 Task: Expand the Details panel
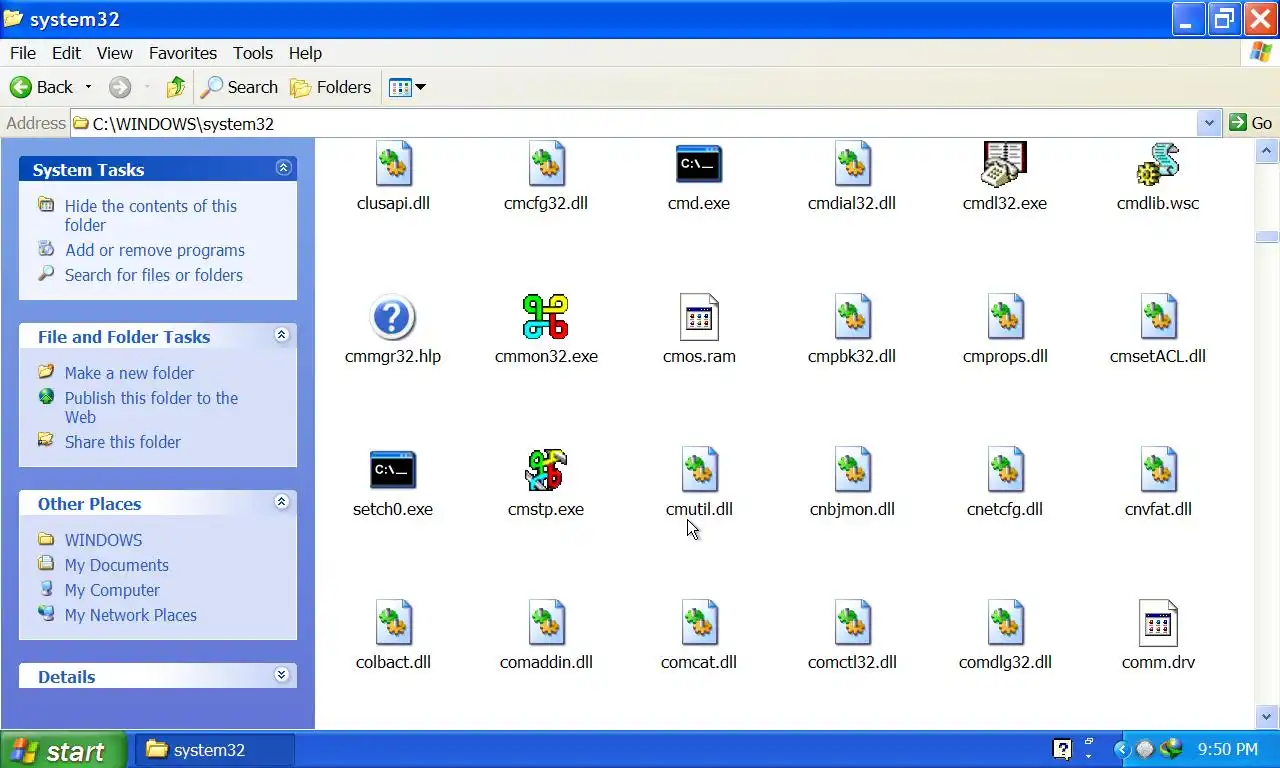point(282,675)
